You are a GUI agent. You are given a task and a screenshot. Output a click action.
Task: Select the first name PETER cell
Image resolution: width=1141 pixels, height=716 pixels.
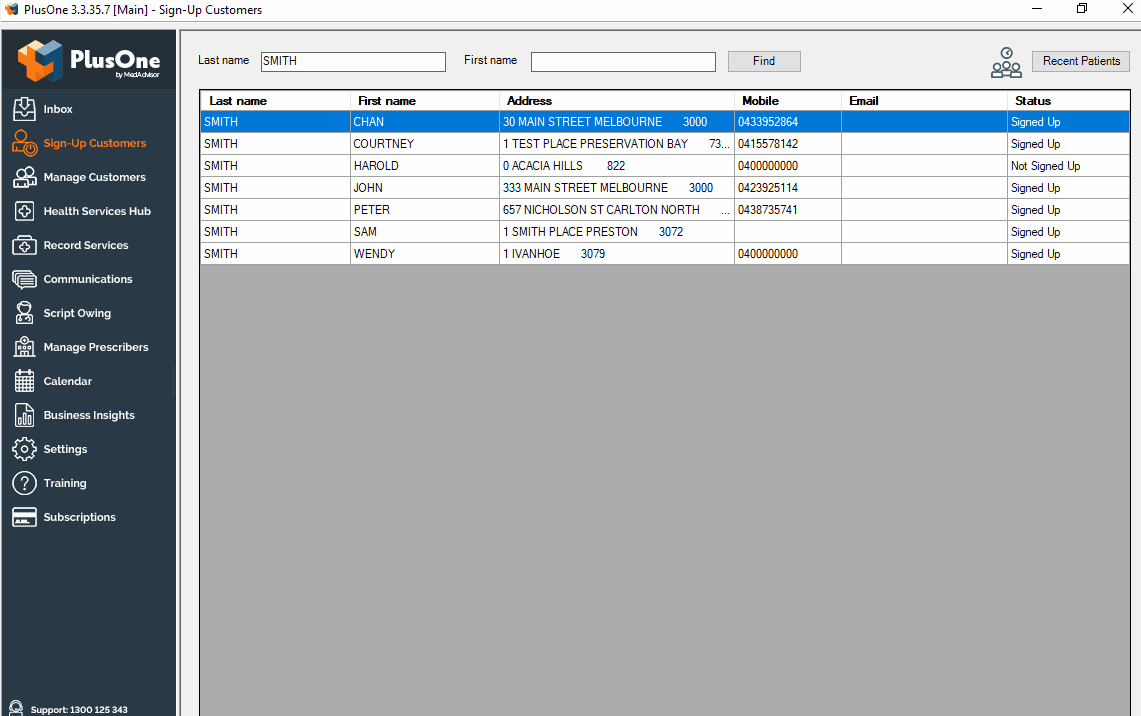tap(425, 210)
